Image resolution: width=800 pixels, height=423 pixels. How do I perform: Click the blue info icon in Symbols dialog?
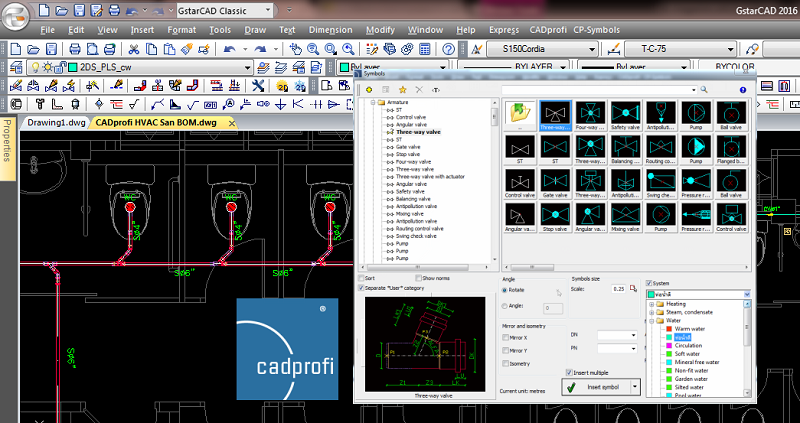743,90
